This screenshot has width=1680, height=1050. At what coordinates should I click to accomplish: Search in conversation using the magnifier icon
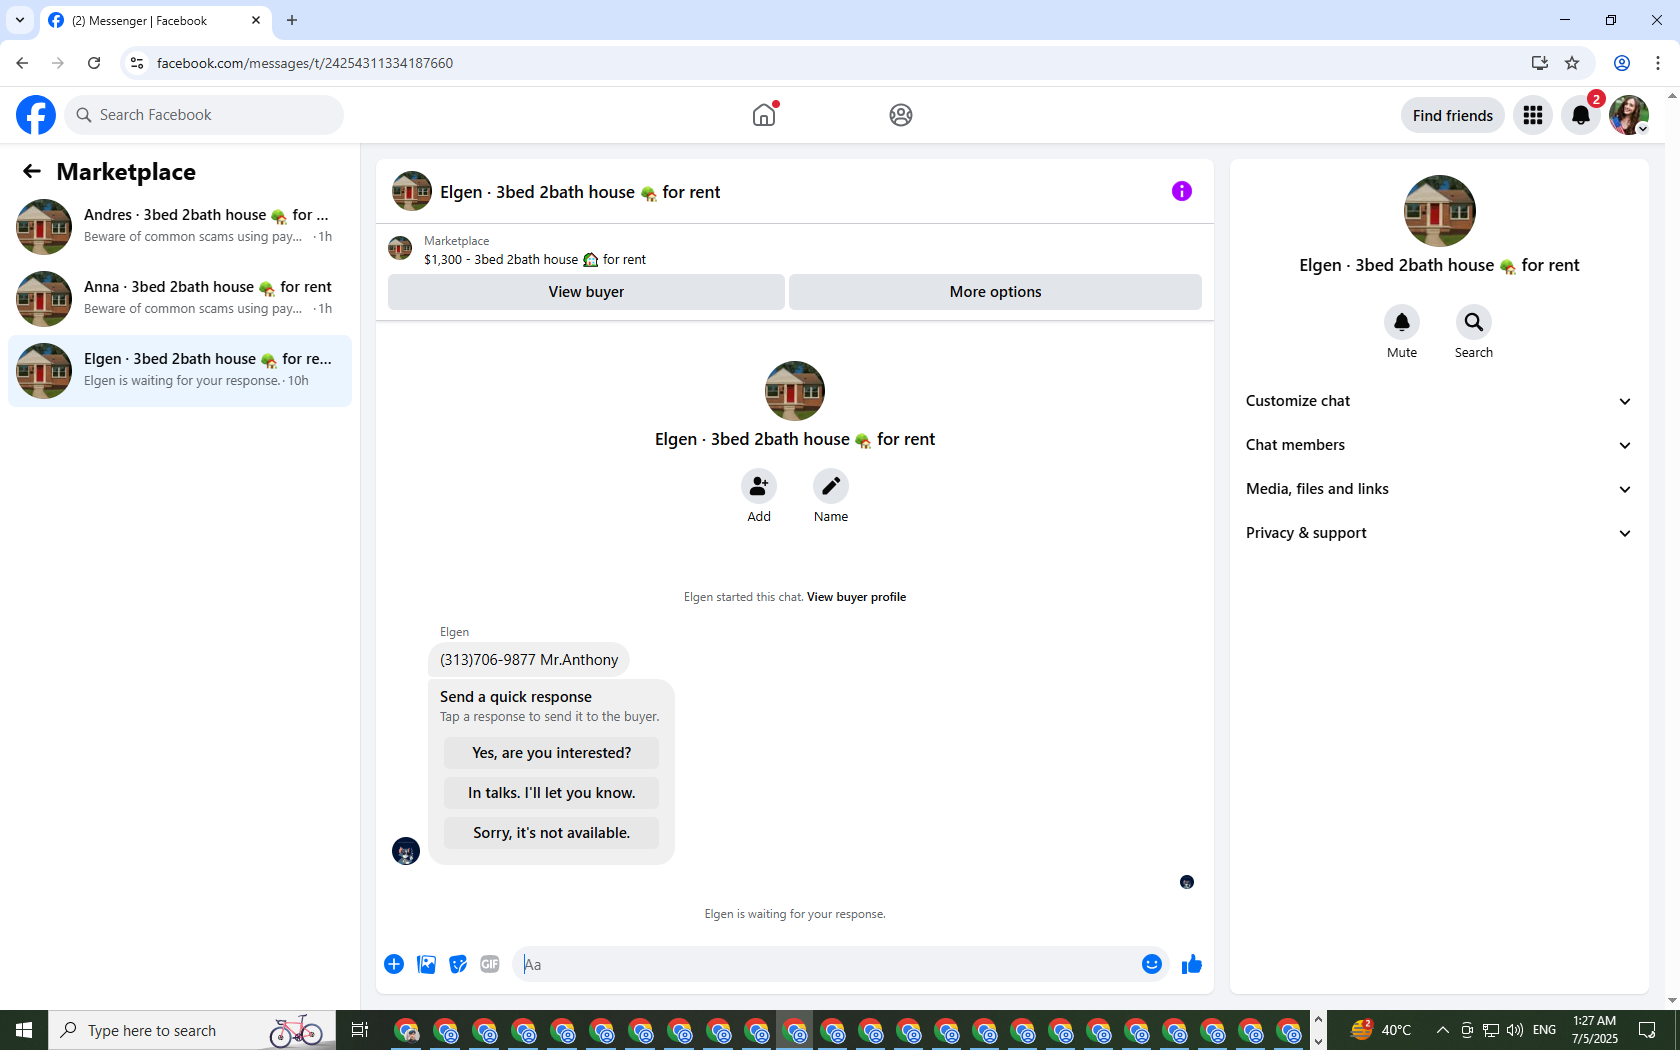[1474, 322]
